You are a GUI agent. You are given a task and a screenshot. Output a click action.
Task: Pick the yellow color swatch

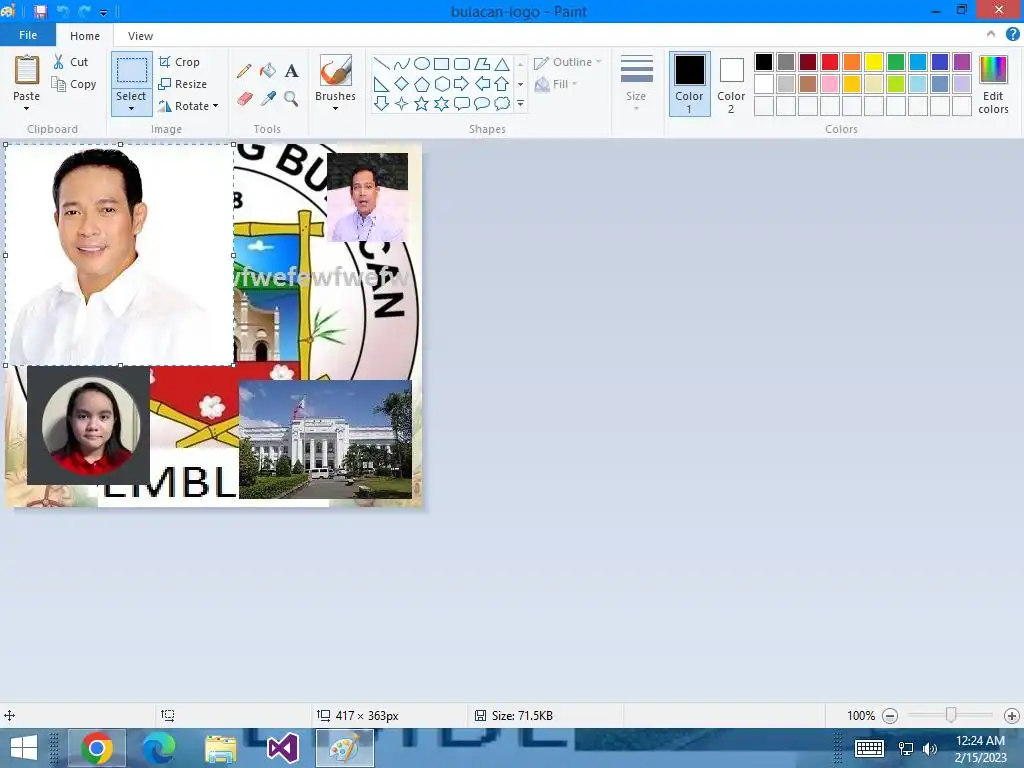tap(874, 62)
